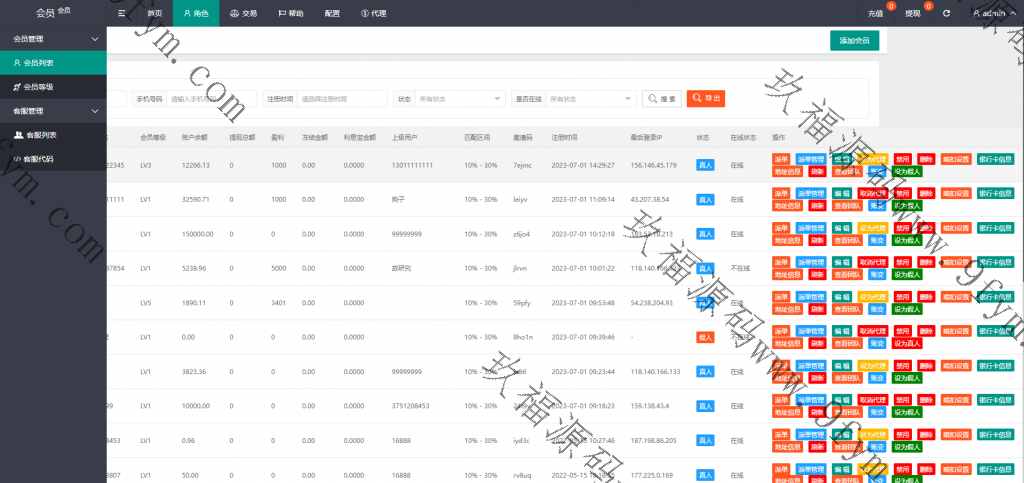Open the 是否在线 online status dropdown
This screenshot has width=1024, height=483.
(590, 99)
